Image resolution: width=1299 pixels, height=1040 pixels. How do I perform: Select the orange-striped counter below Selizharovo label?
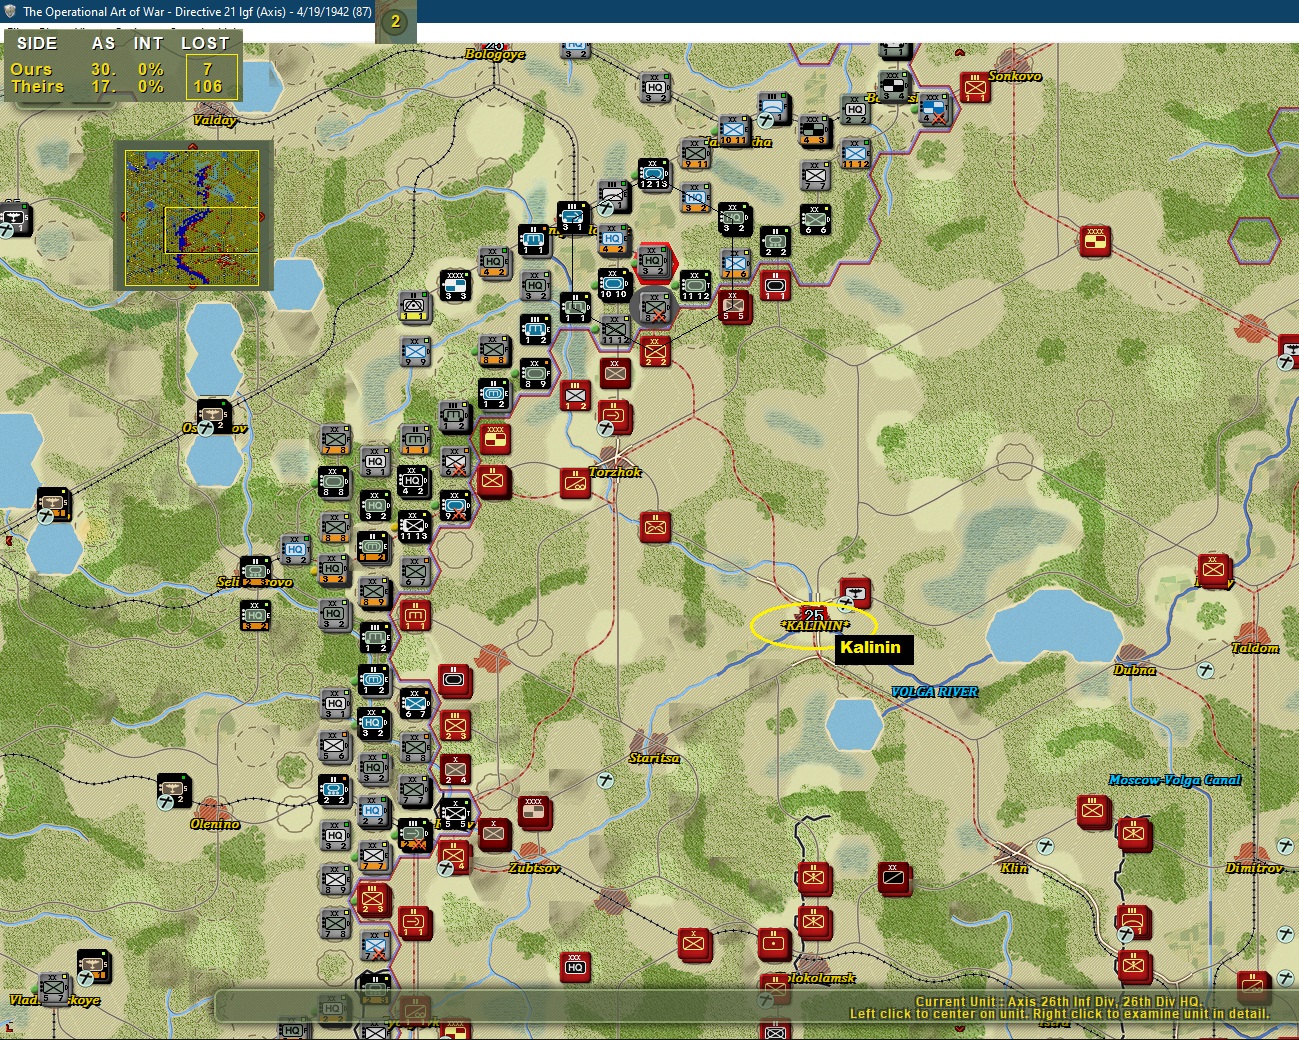point(255,615)
